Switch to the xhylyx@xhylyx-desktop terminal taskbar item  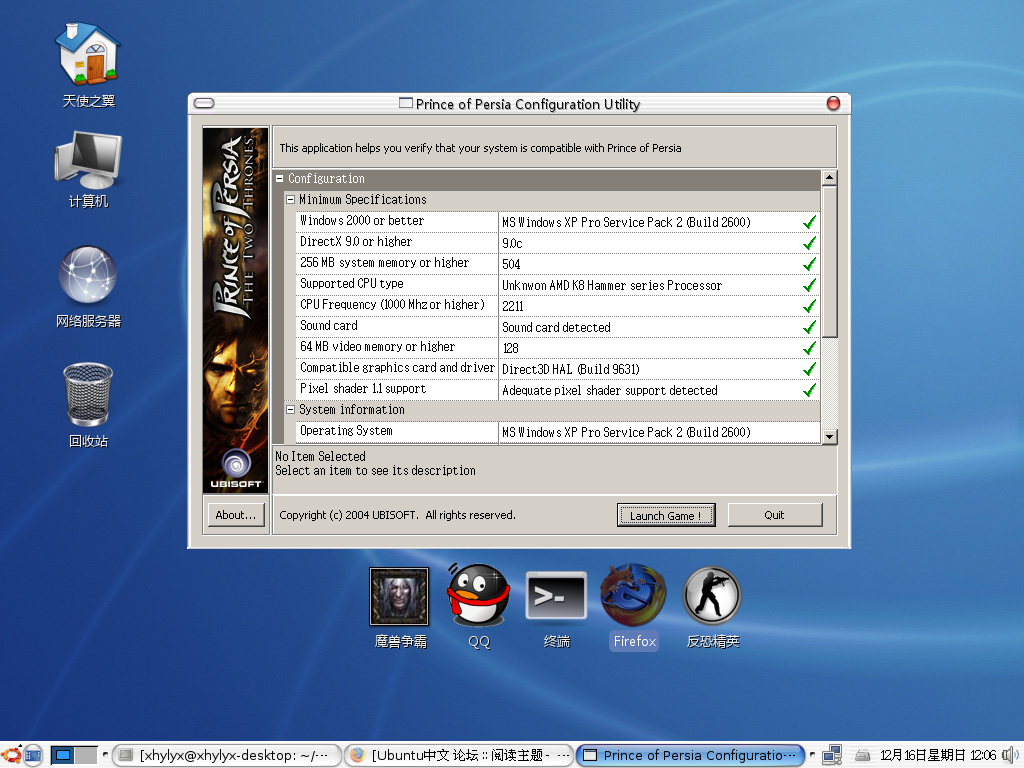click(x=227, y=756)
